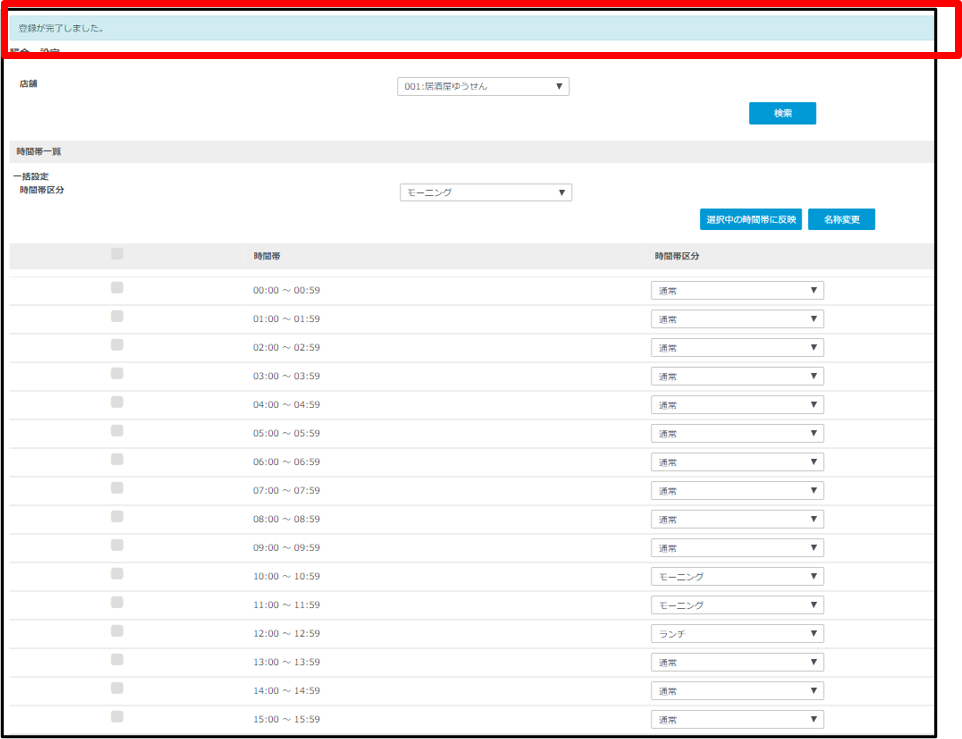The width and height of the screenshot is (962, 739).
Task: Check the 04:00 ~ 04:59 row checkbox
Action: point(117,402)
